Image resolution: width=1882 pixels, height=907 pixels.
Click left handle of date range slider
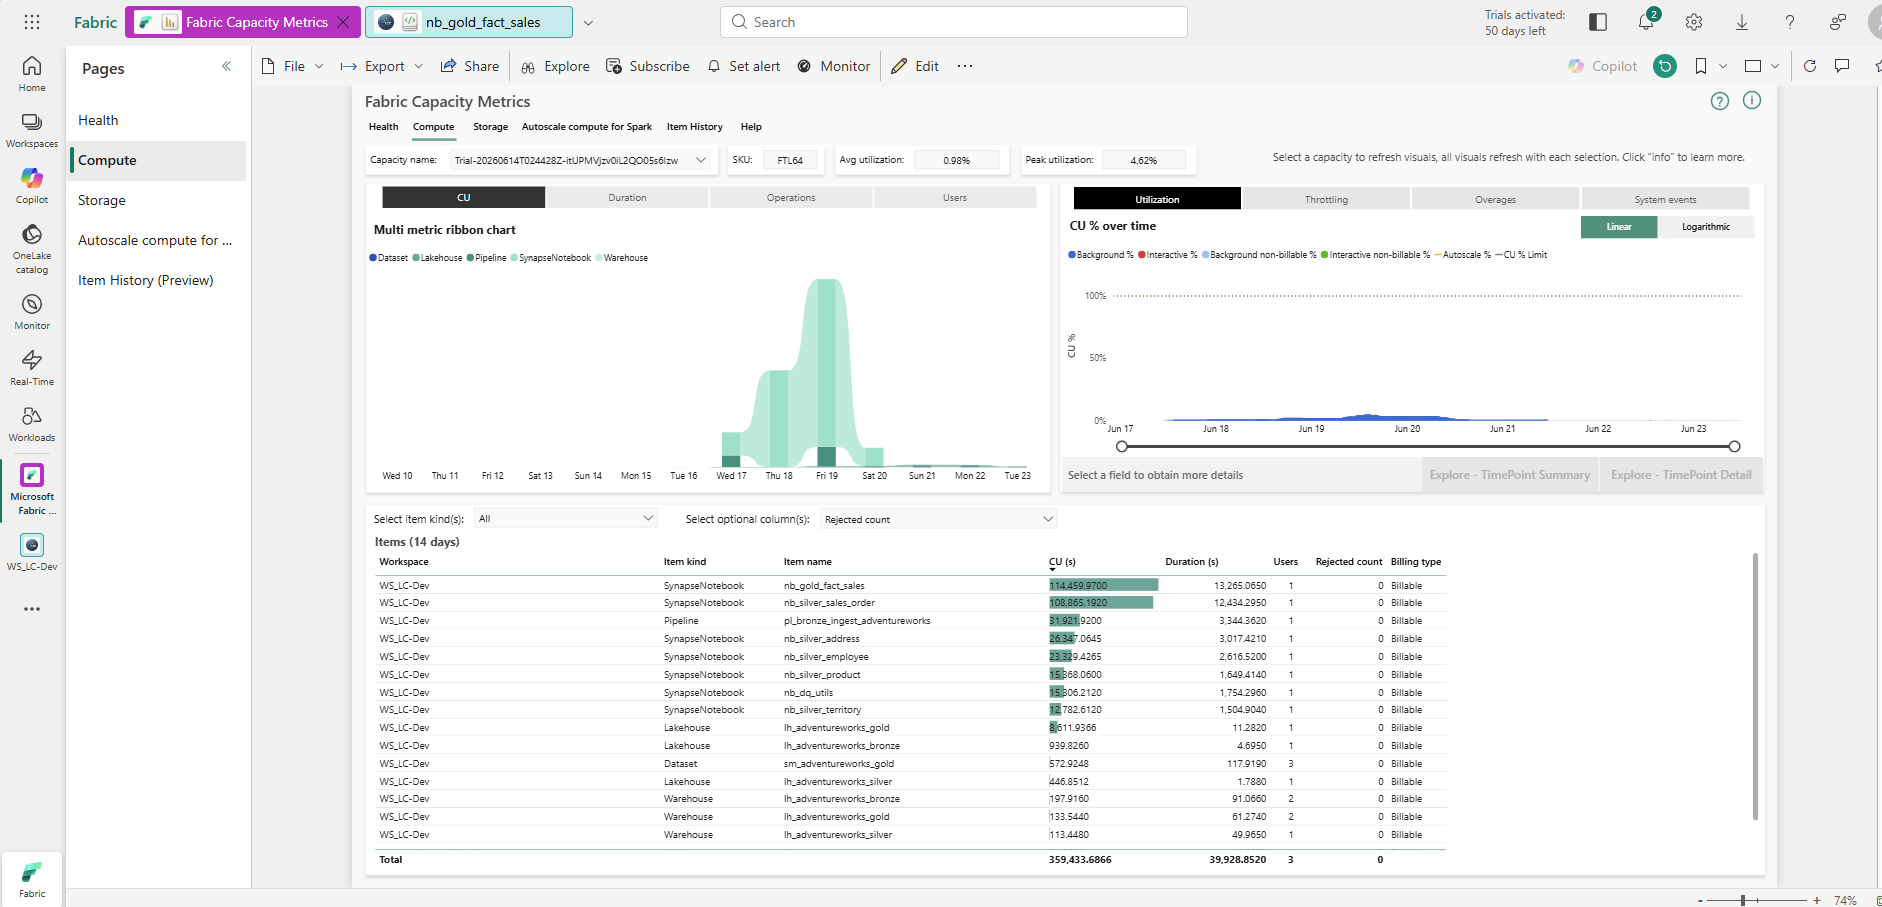[1122, 447]
